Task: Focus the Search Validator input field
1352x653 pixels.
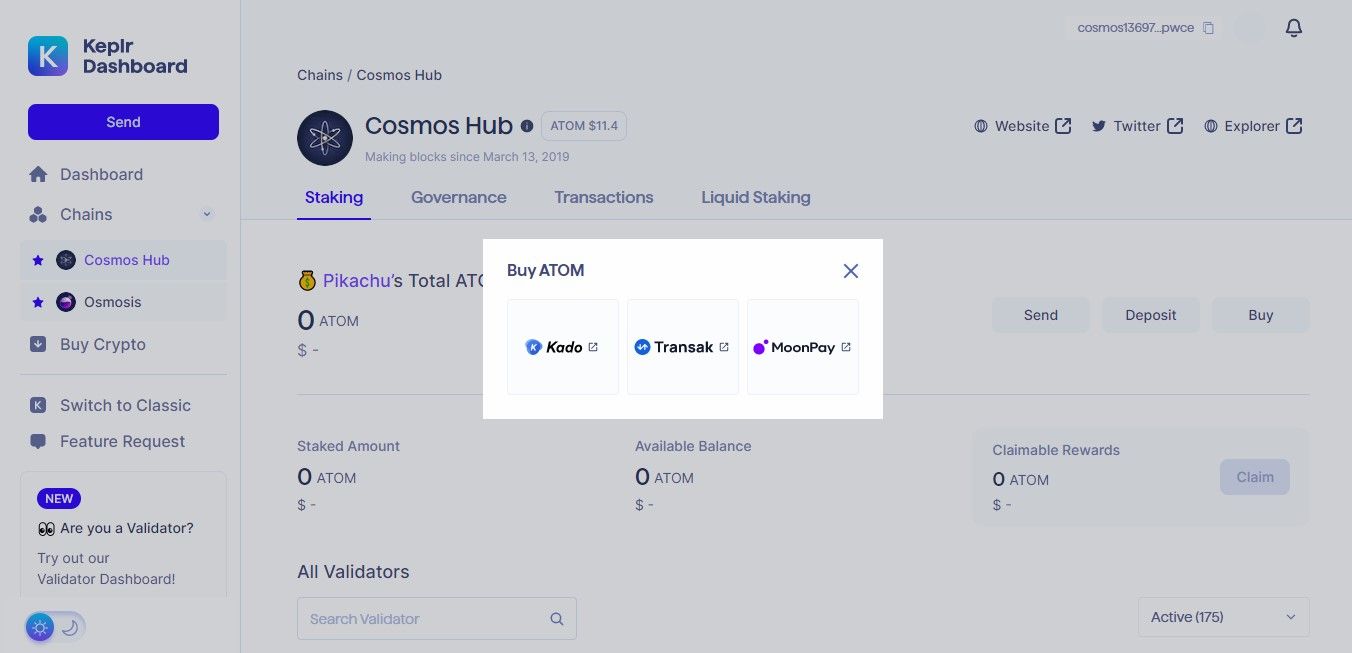Action: pos(437,619)
